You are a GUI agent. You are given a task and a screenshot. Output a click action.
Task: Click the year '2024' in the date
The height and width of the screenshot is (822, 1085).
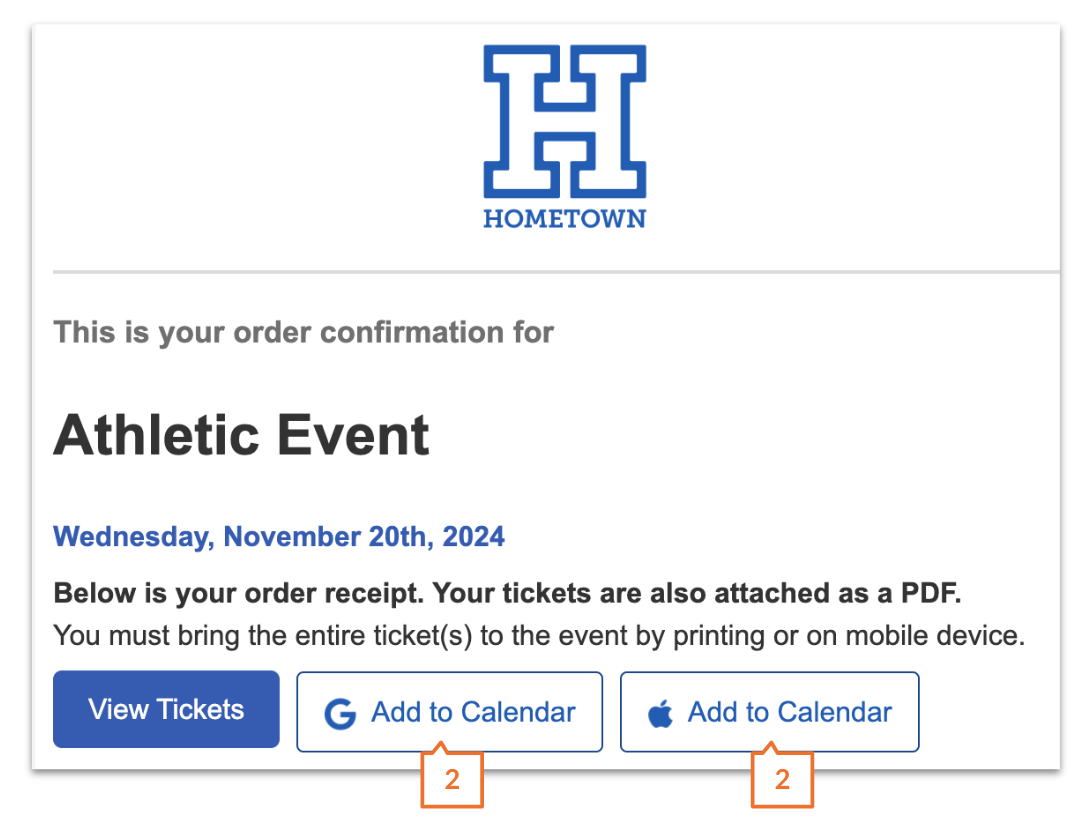(475, 537)
